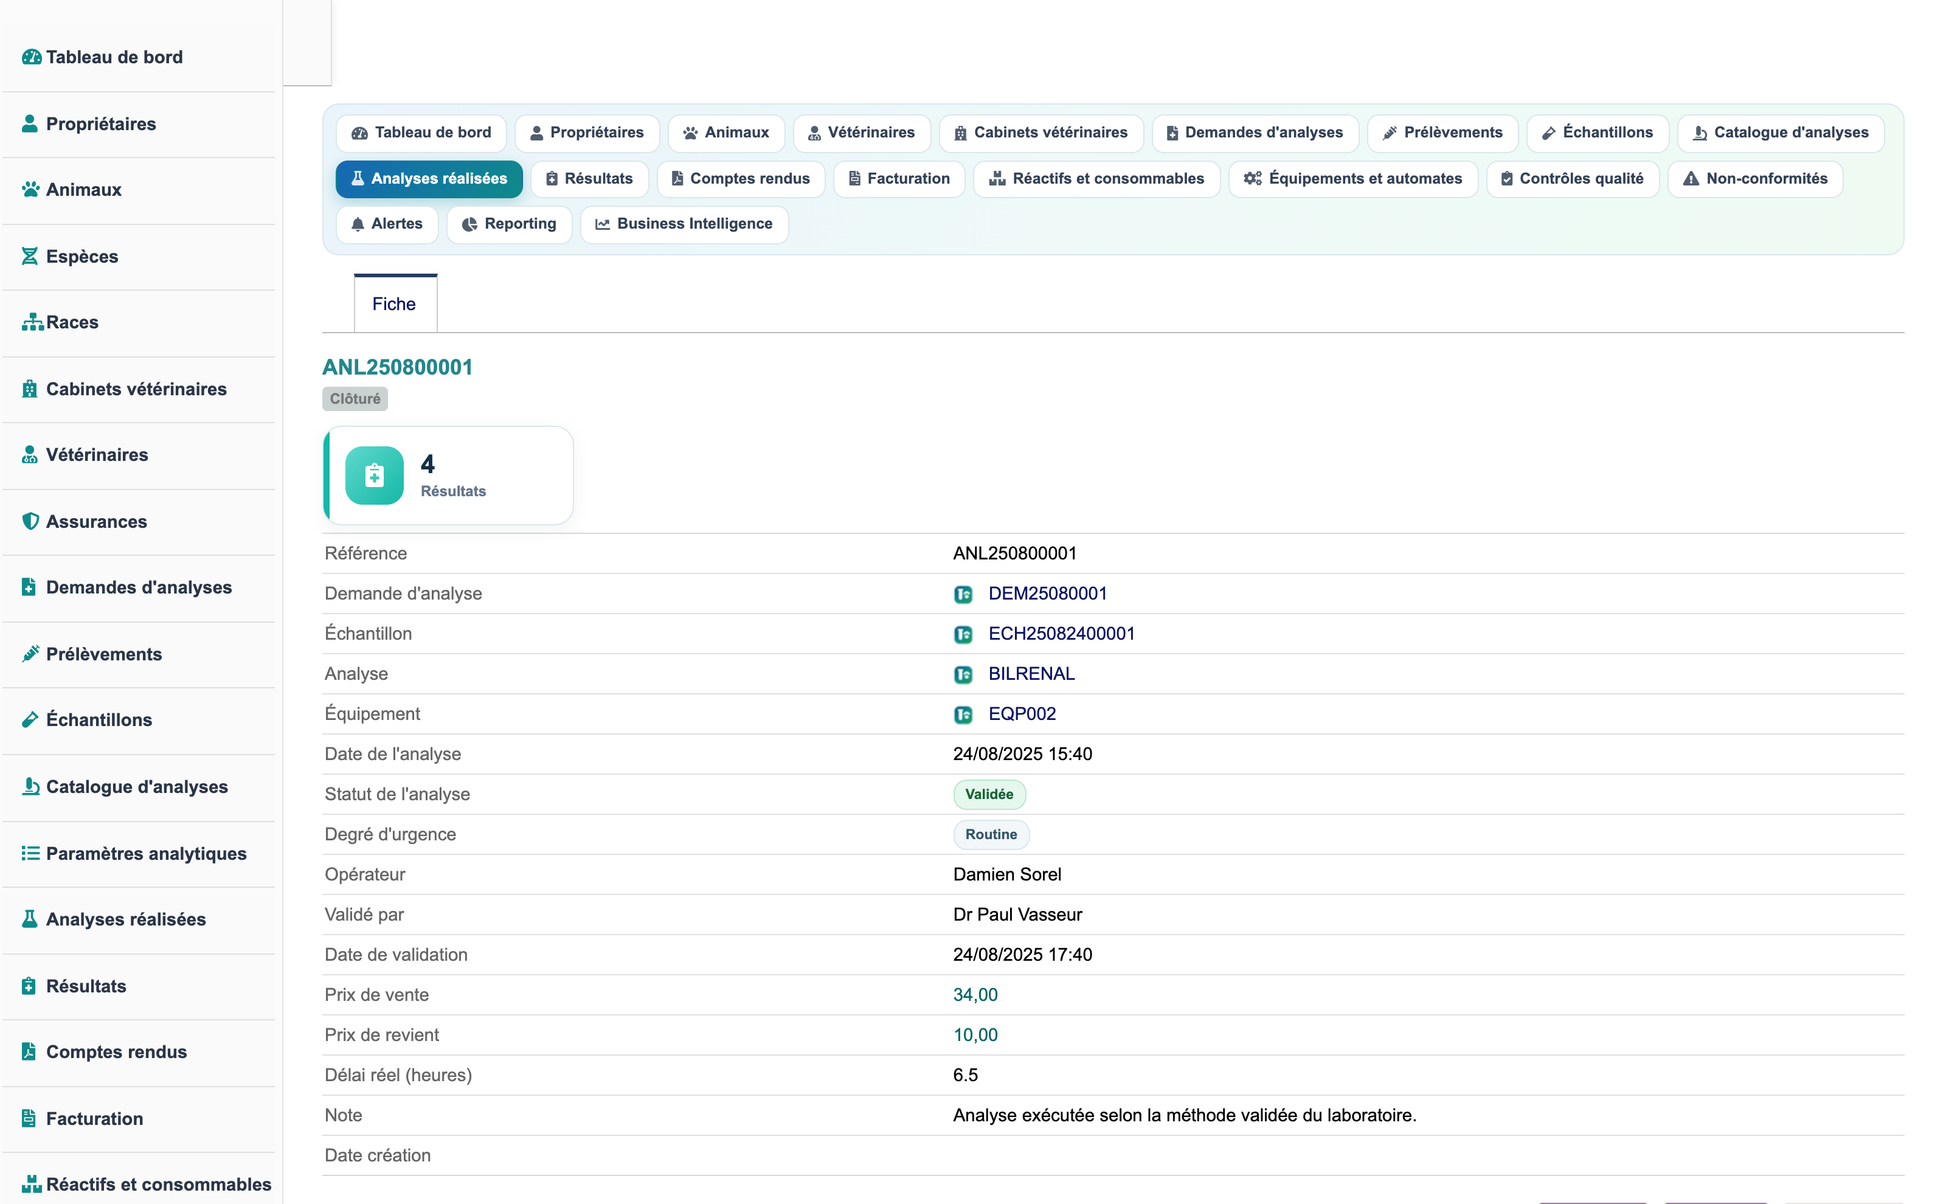Click the Propriétaires person icon in sidebar
Image resolution: width=1946 pixels, height=1204 pixels.
(30, 124)
